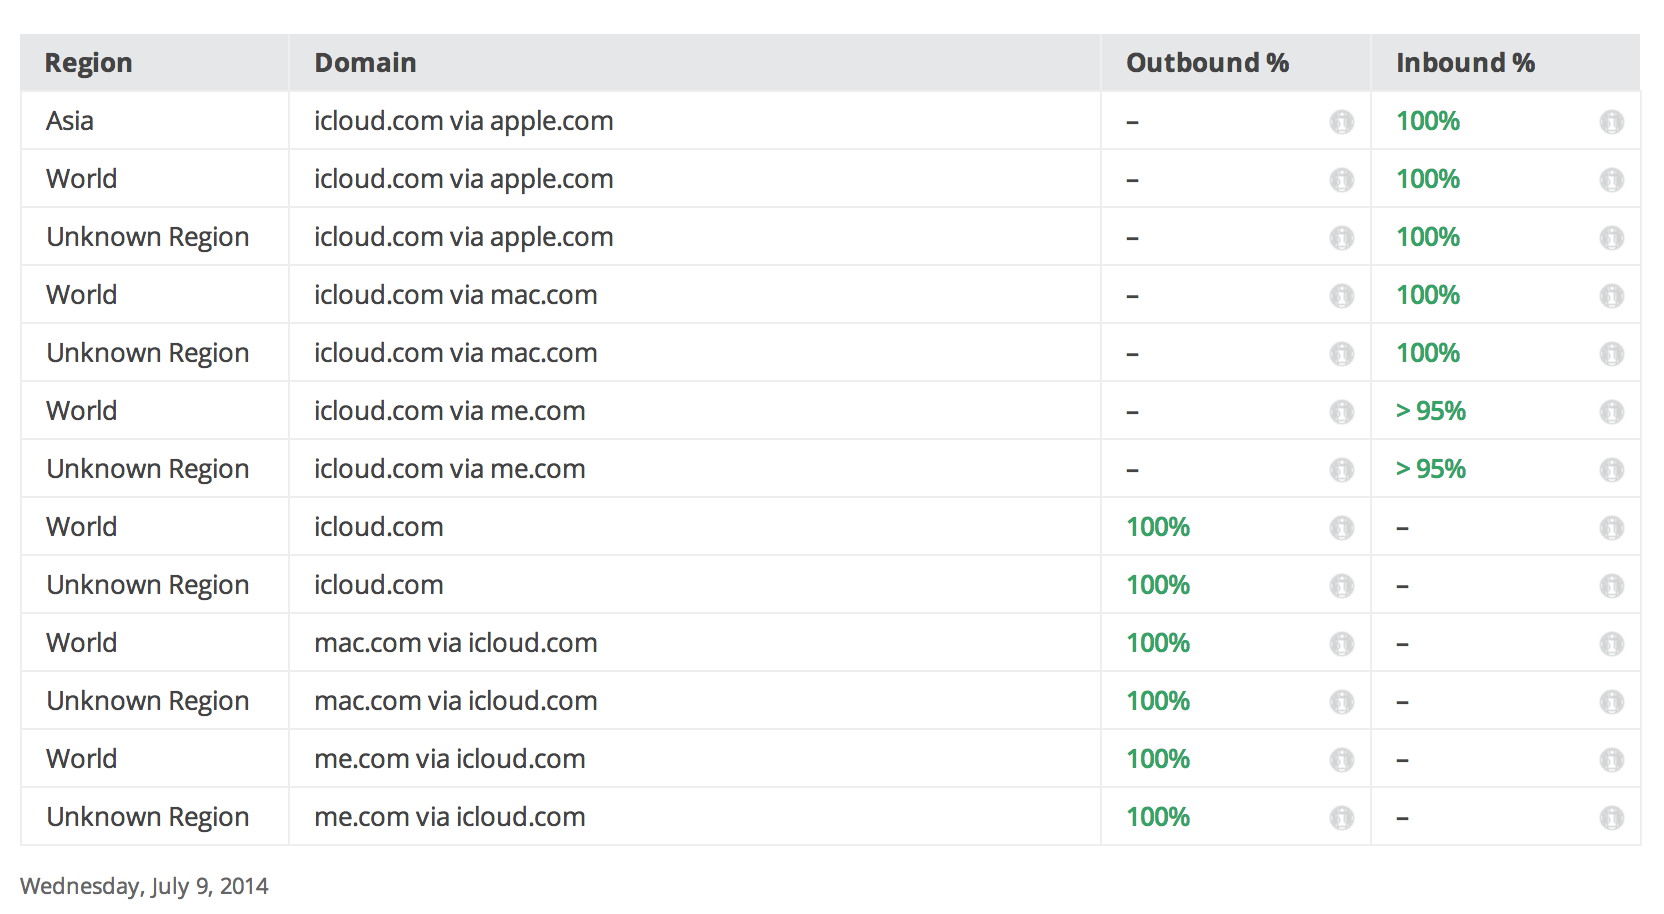Click Outbound info icon for World mac.com via icloud.com

pos(1341,644)
